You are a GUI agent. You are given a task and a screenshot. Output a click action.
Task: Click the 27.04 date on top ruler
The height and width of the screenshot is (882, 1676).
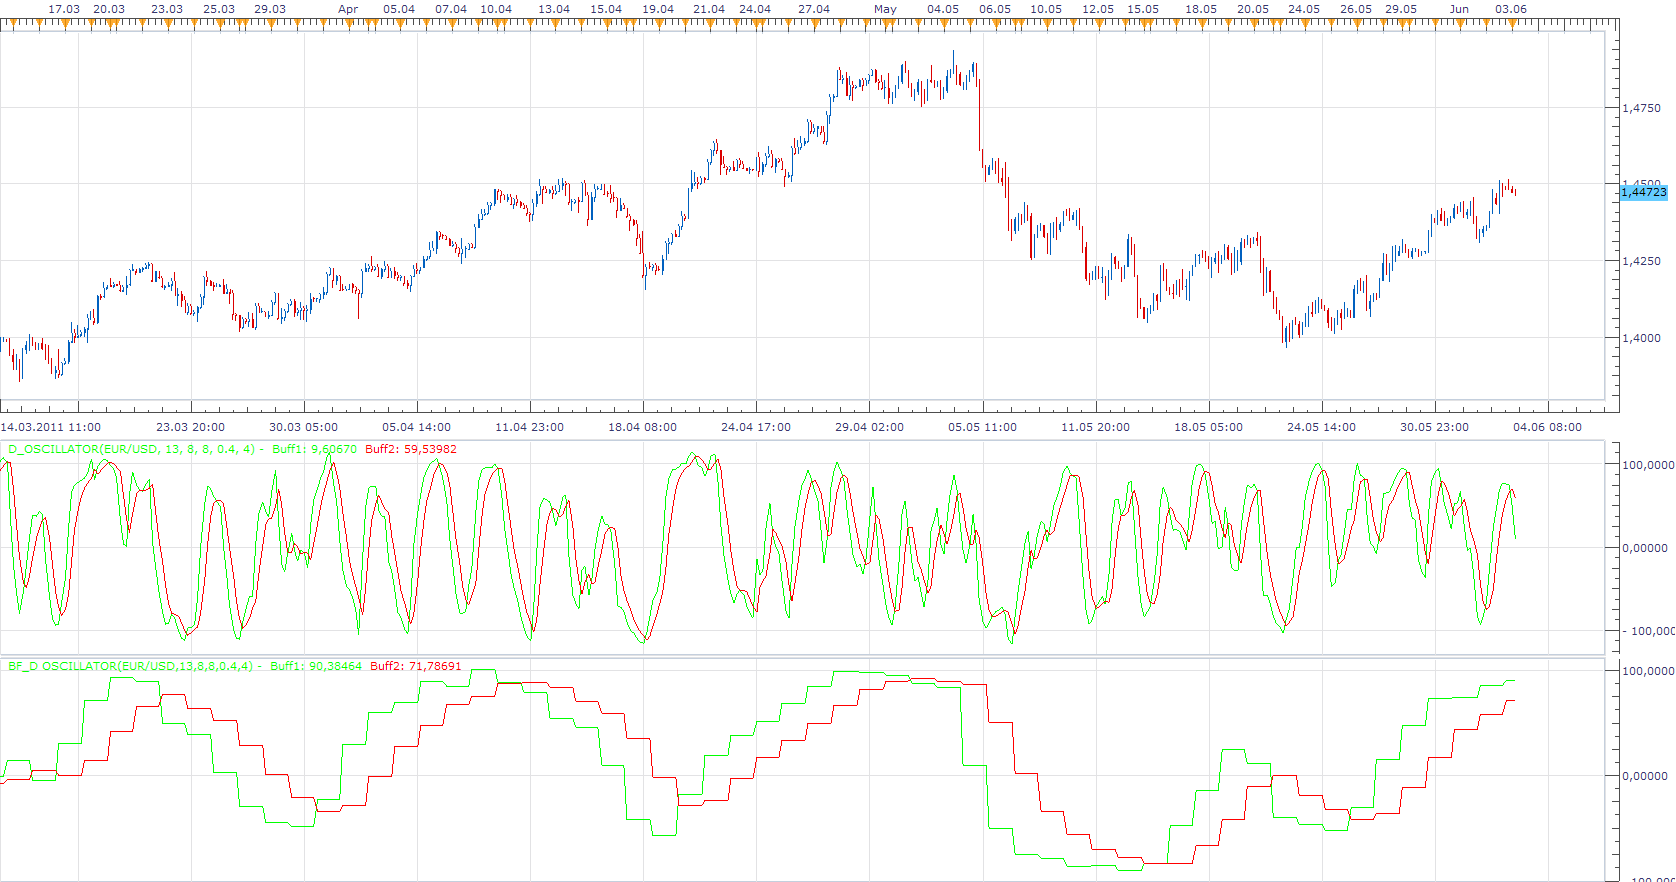coord(814,9)
